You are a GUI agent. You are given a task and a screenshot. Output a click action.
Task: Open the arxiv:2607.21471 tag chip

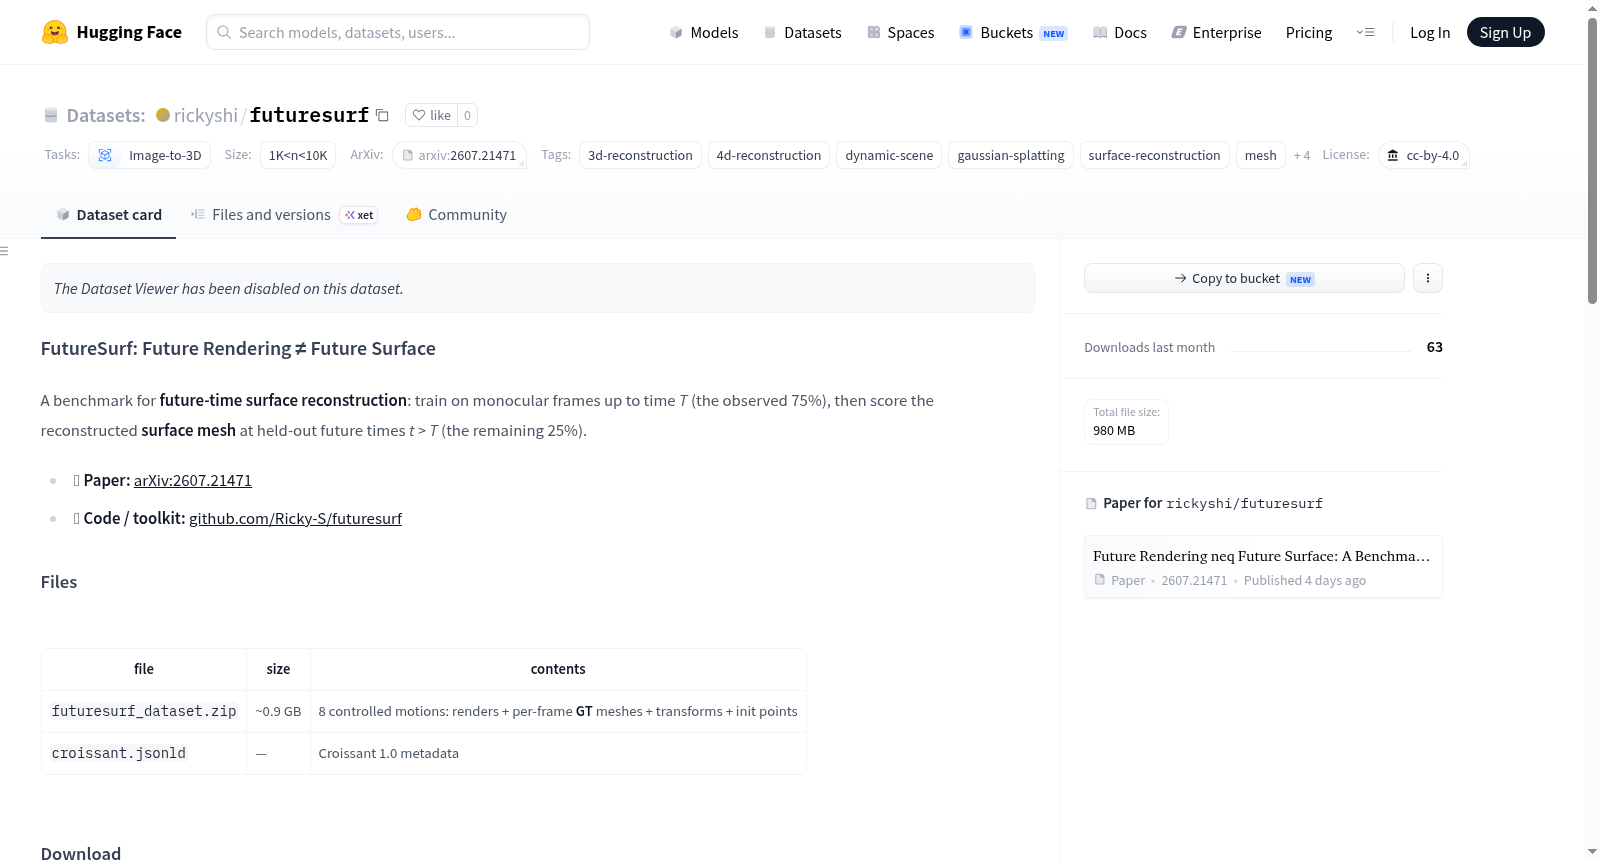(460, 155)
